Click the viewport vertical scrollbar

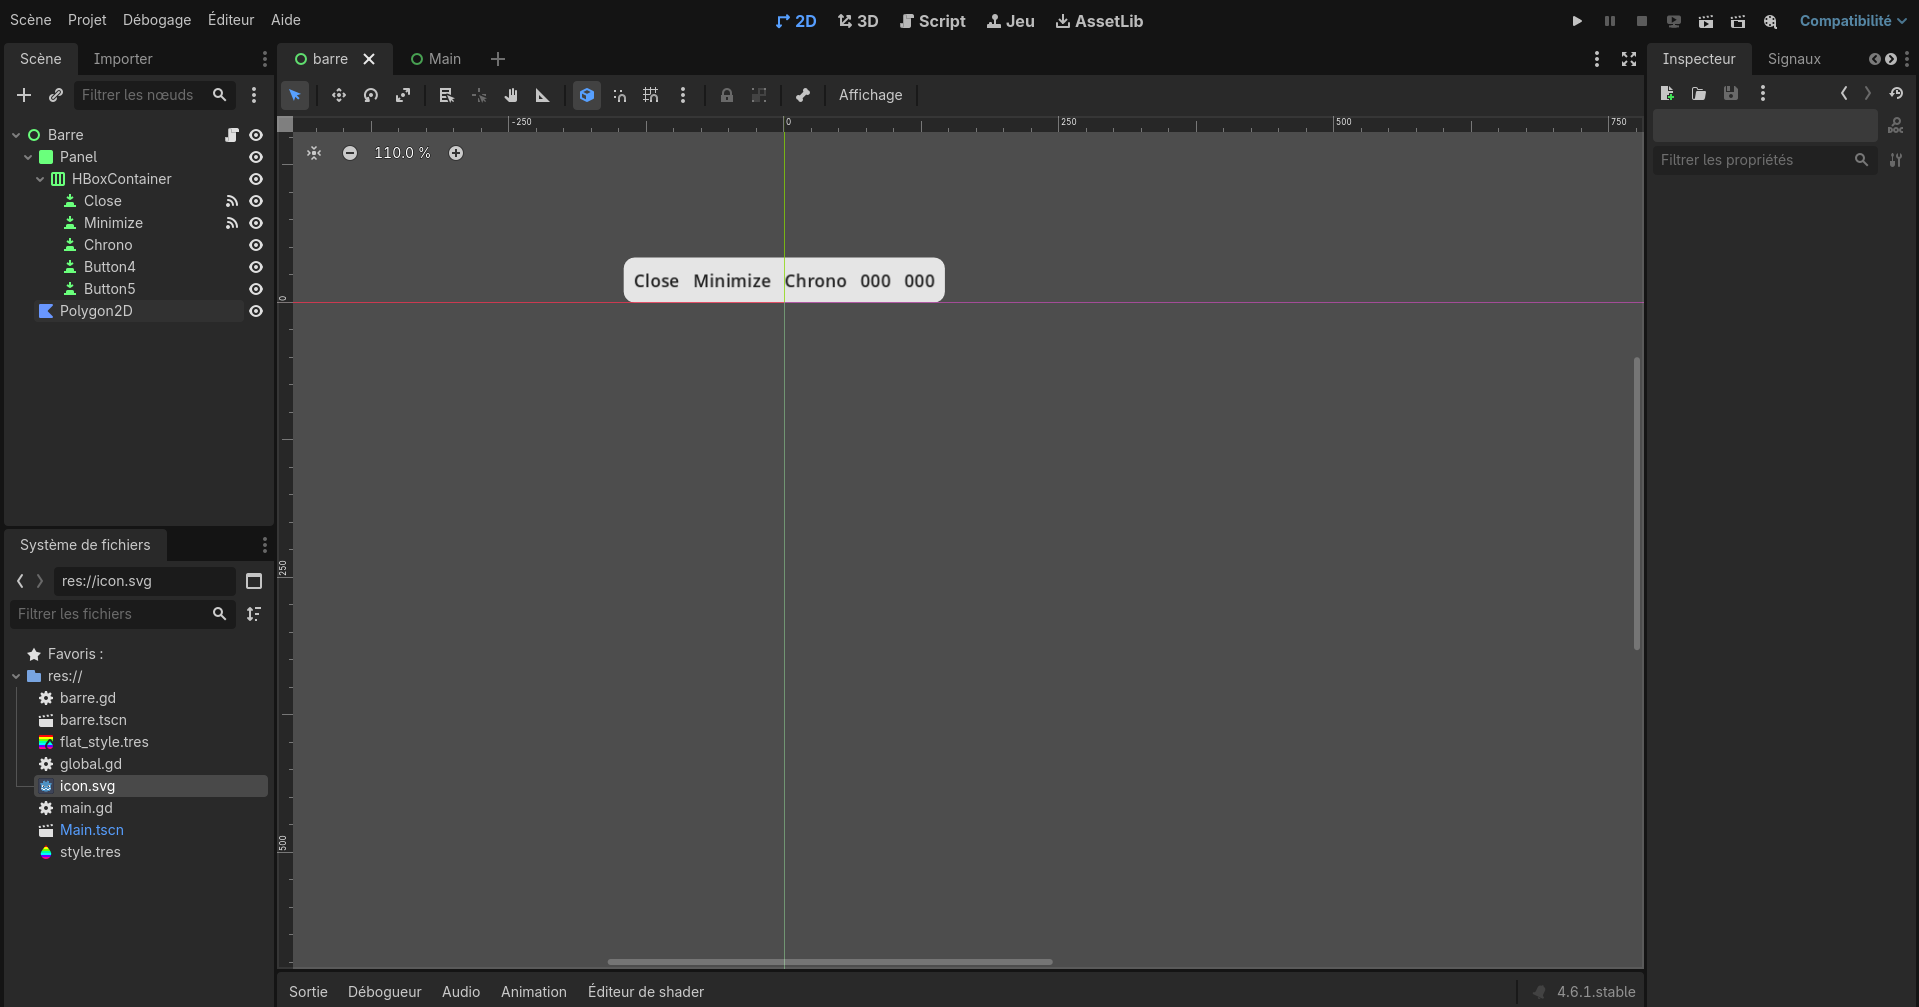click(1637, 503)
